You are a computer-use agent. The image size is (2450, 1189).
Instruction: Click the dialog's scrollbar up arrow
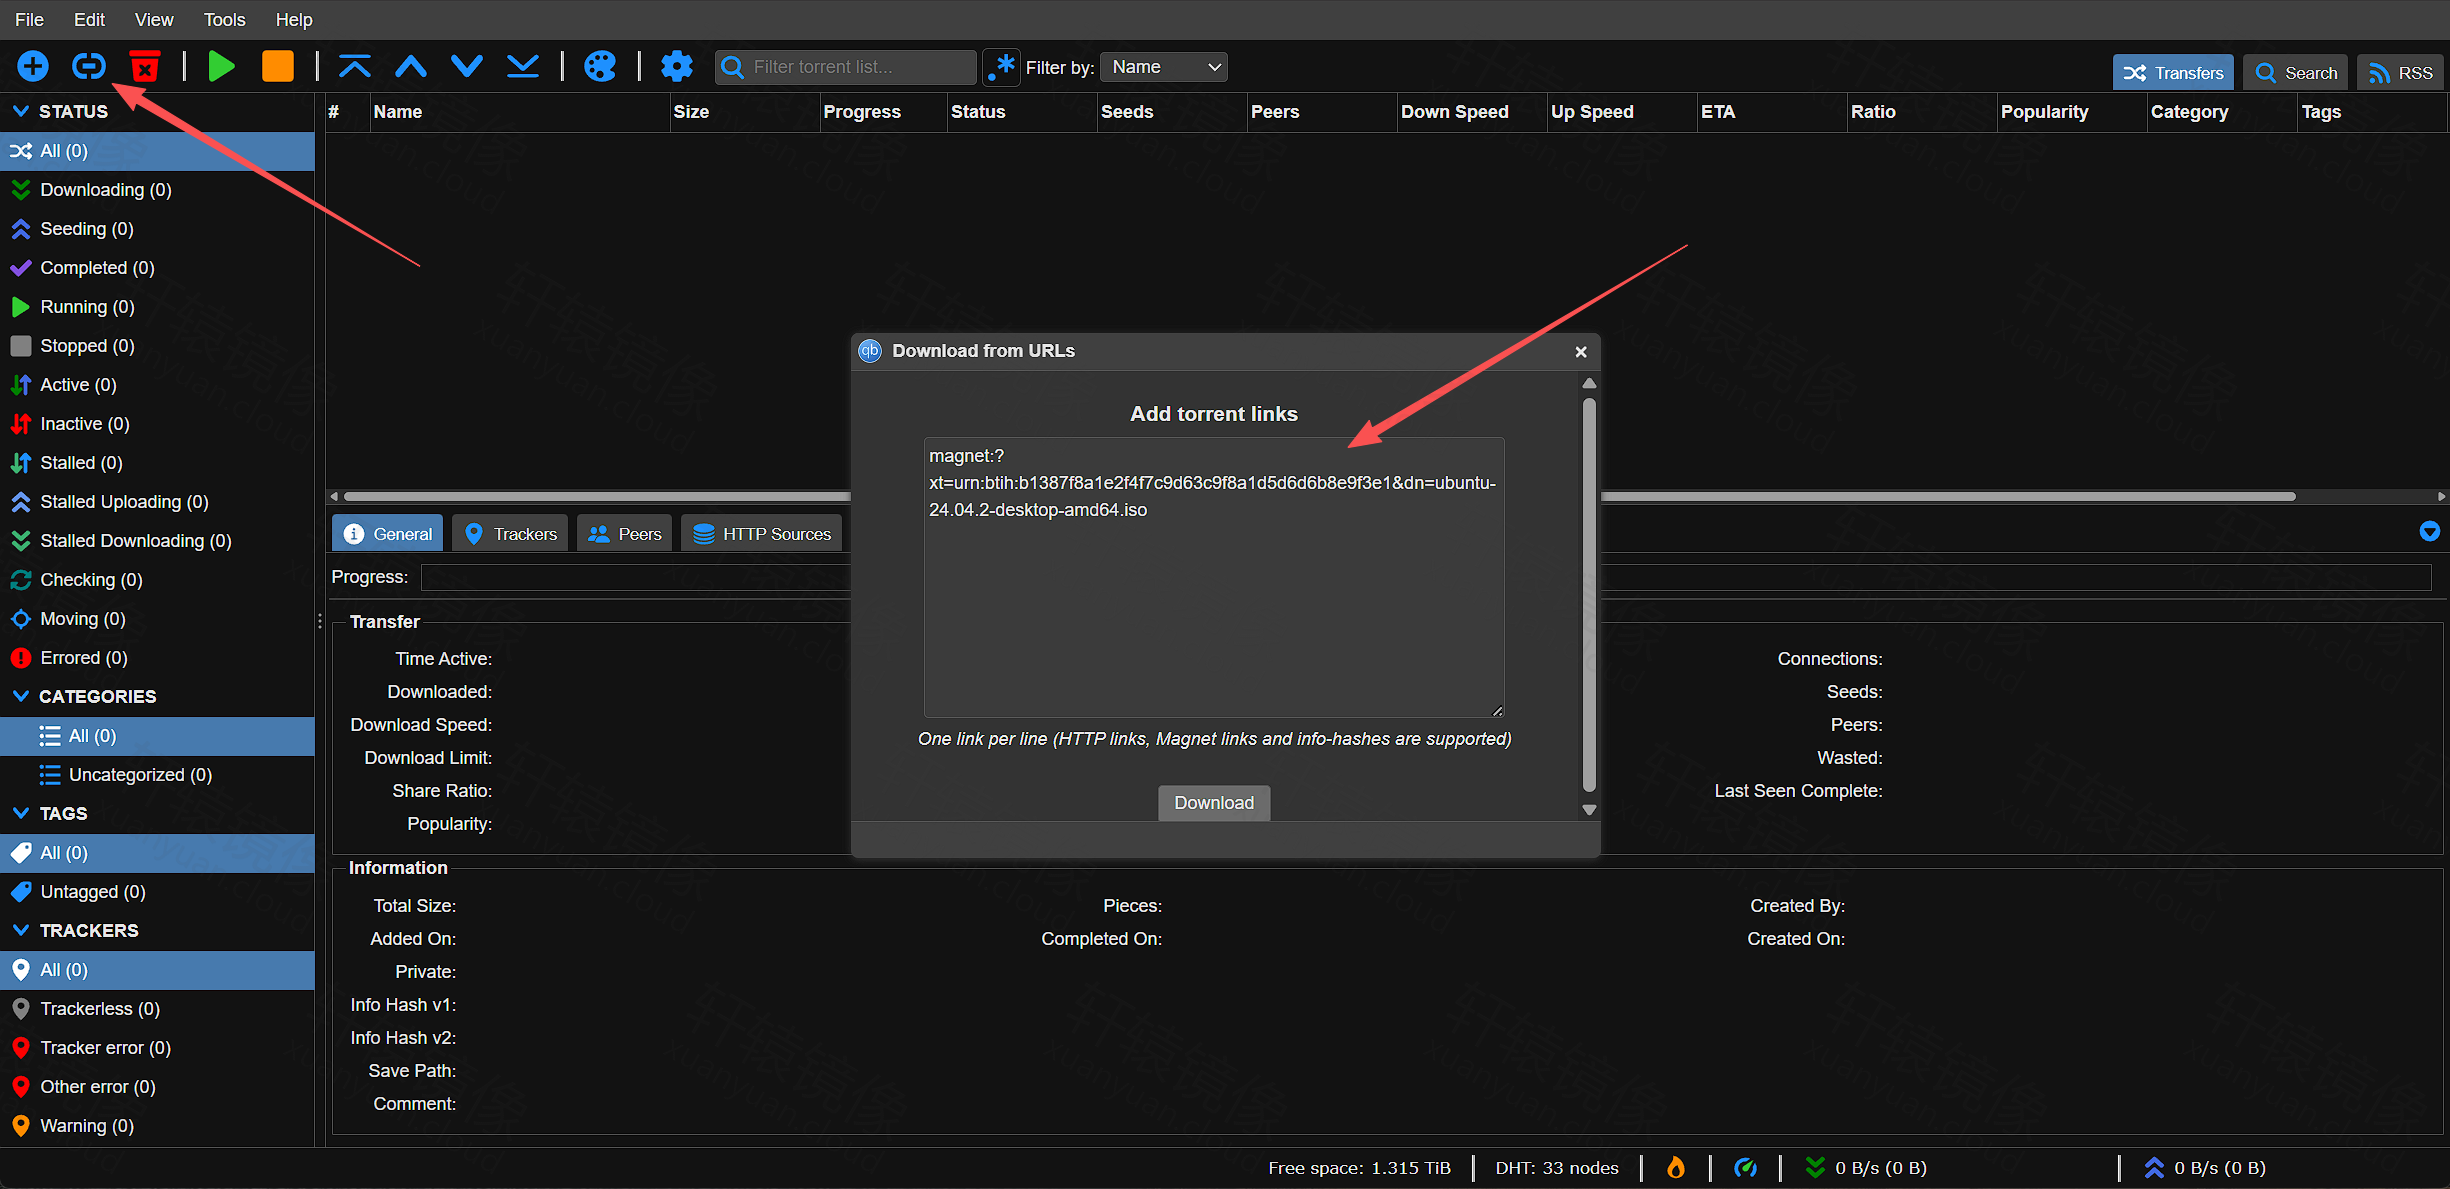tap(1589, 384)
